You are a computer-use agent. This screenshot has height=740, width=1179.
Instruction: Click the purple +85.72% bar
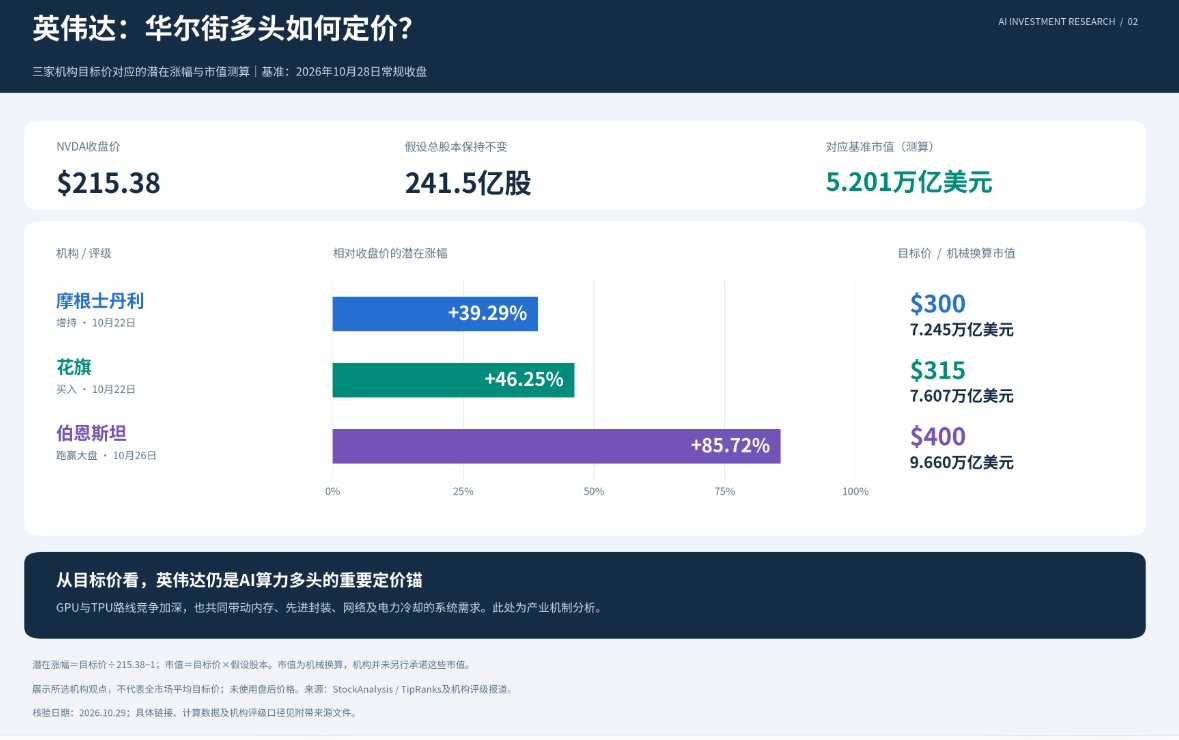click(556, 446)
